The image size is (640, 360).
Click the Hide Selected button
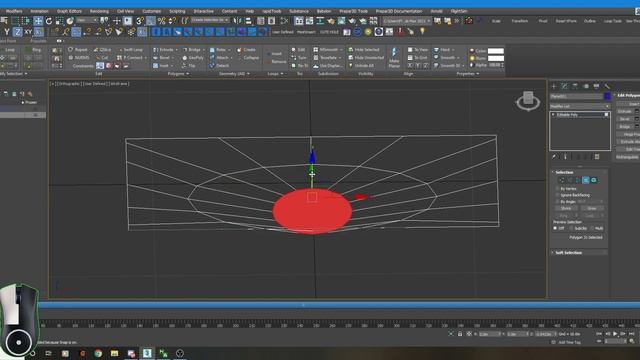[x=363, y=50]
